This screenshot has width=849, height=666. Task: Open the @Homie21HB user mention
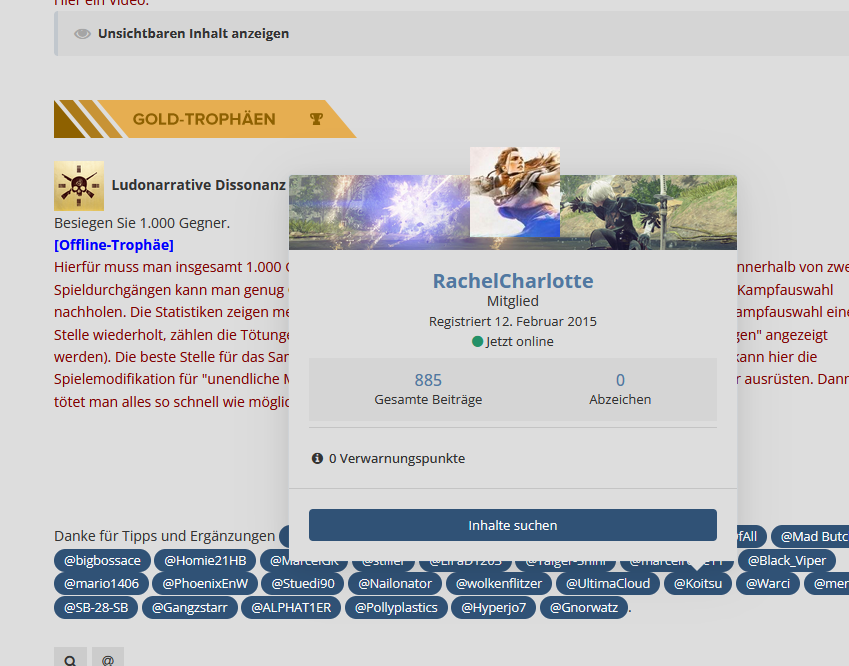coord(205,560)
